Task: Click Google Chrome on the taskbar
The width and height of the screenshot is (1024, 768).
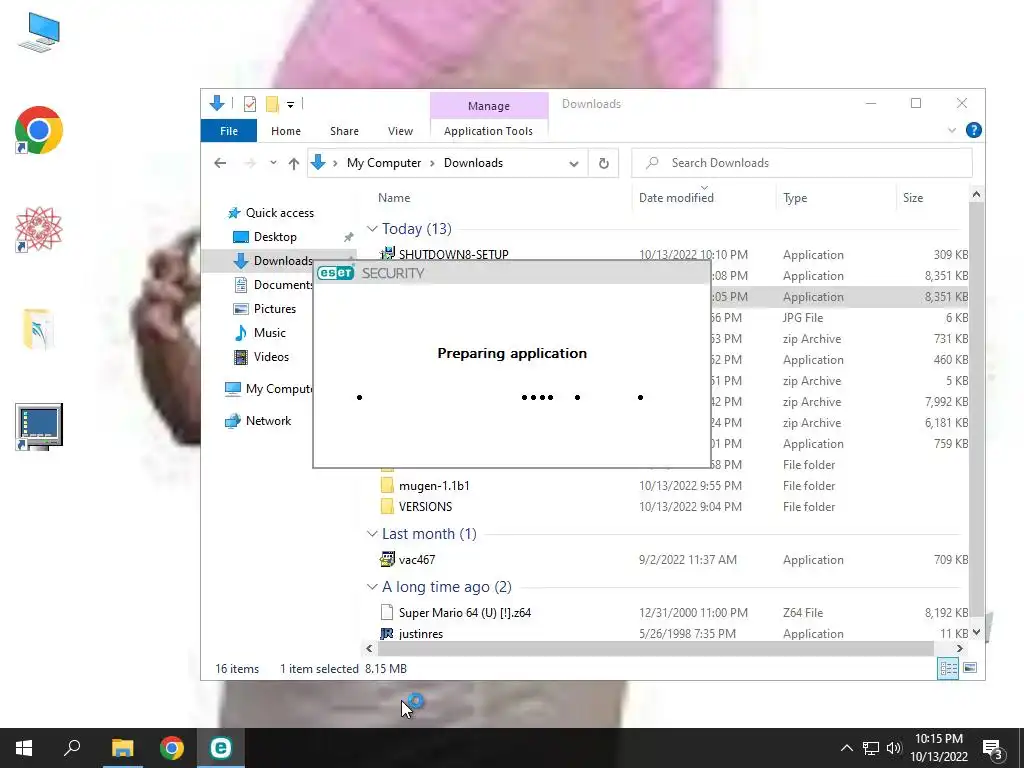Action: click(172, 748)
